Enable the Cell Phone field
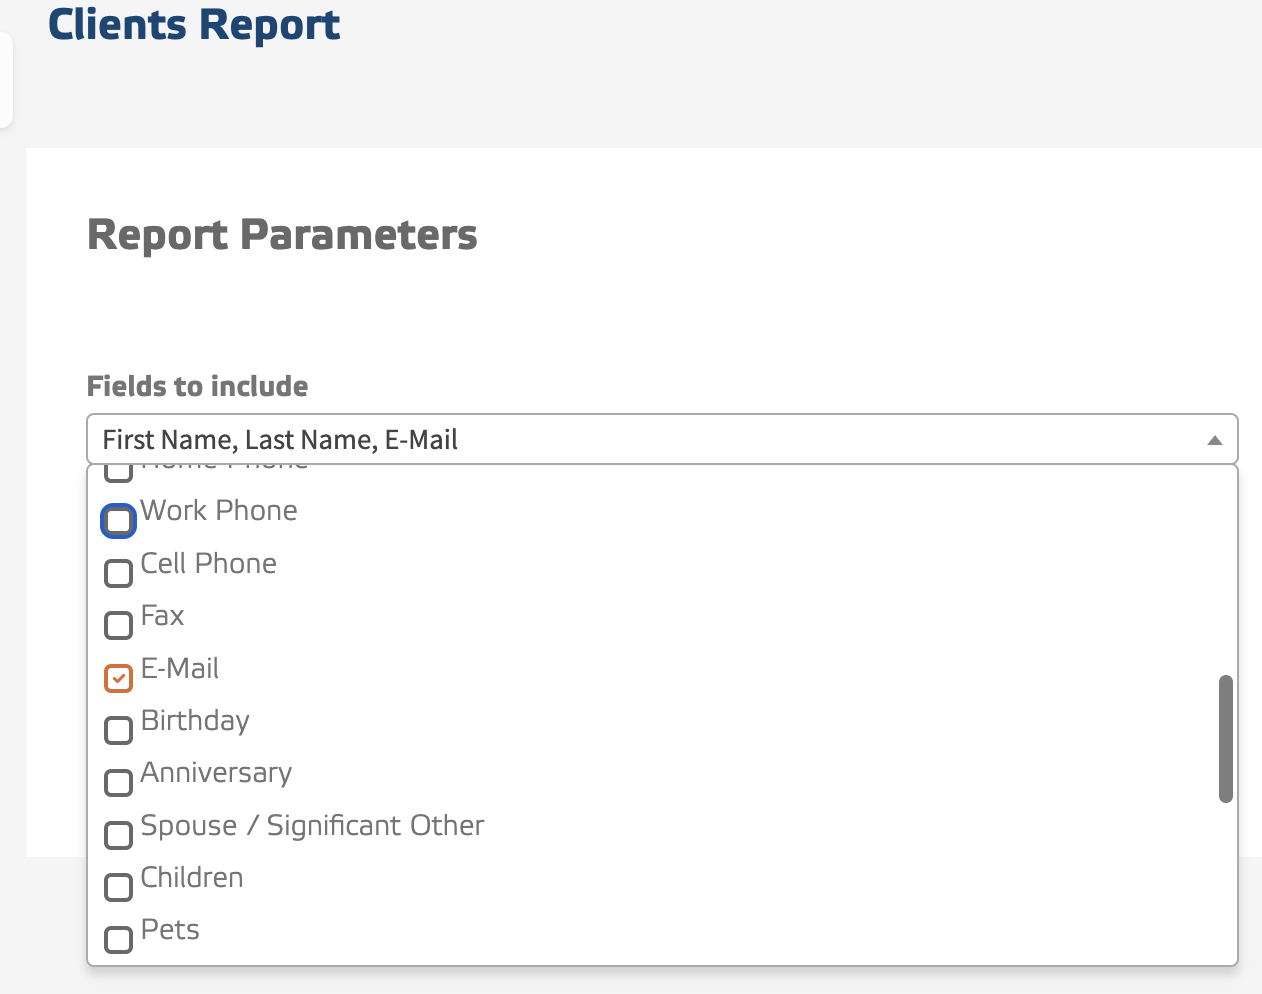The image size is (1262, 994). (x=118, y=573)
